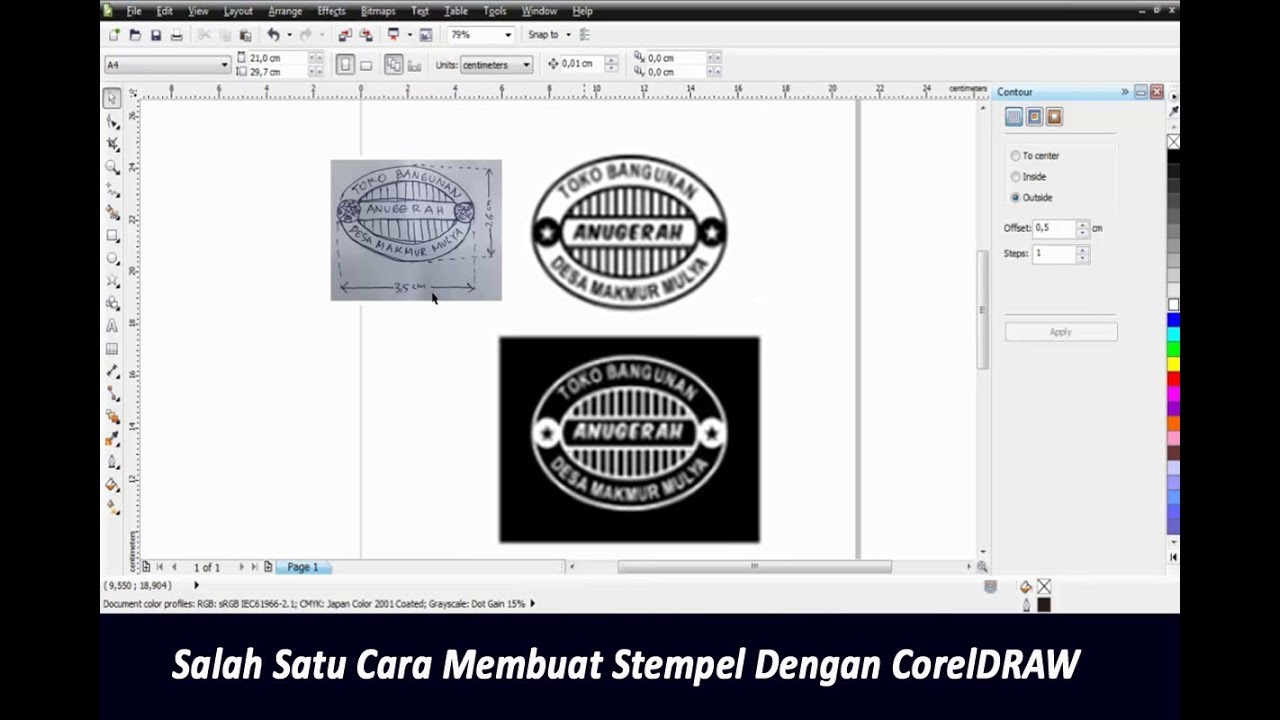Toggle All Pages layout button
The width and height of the screenshot is (1280, 720).
point(394,65)
